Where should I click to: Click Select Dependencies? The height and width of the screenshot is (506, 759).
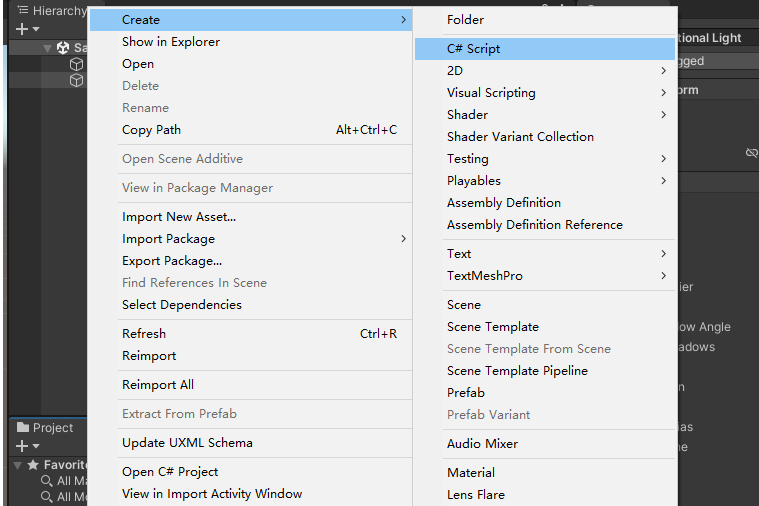[x=251, y=305]
